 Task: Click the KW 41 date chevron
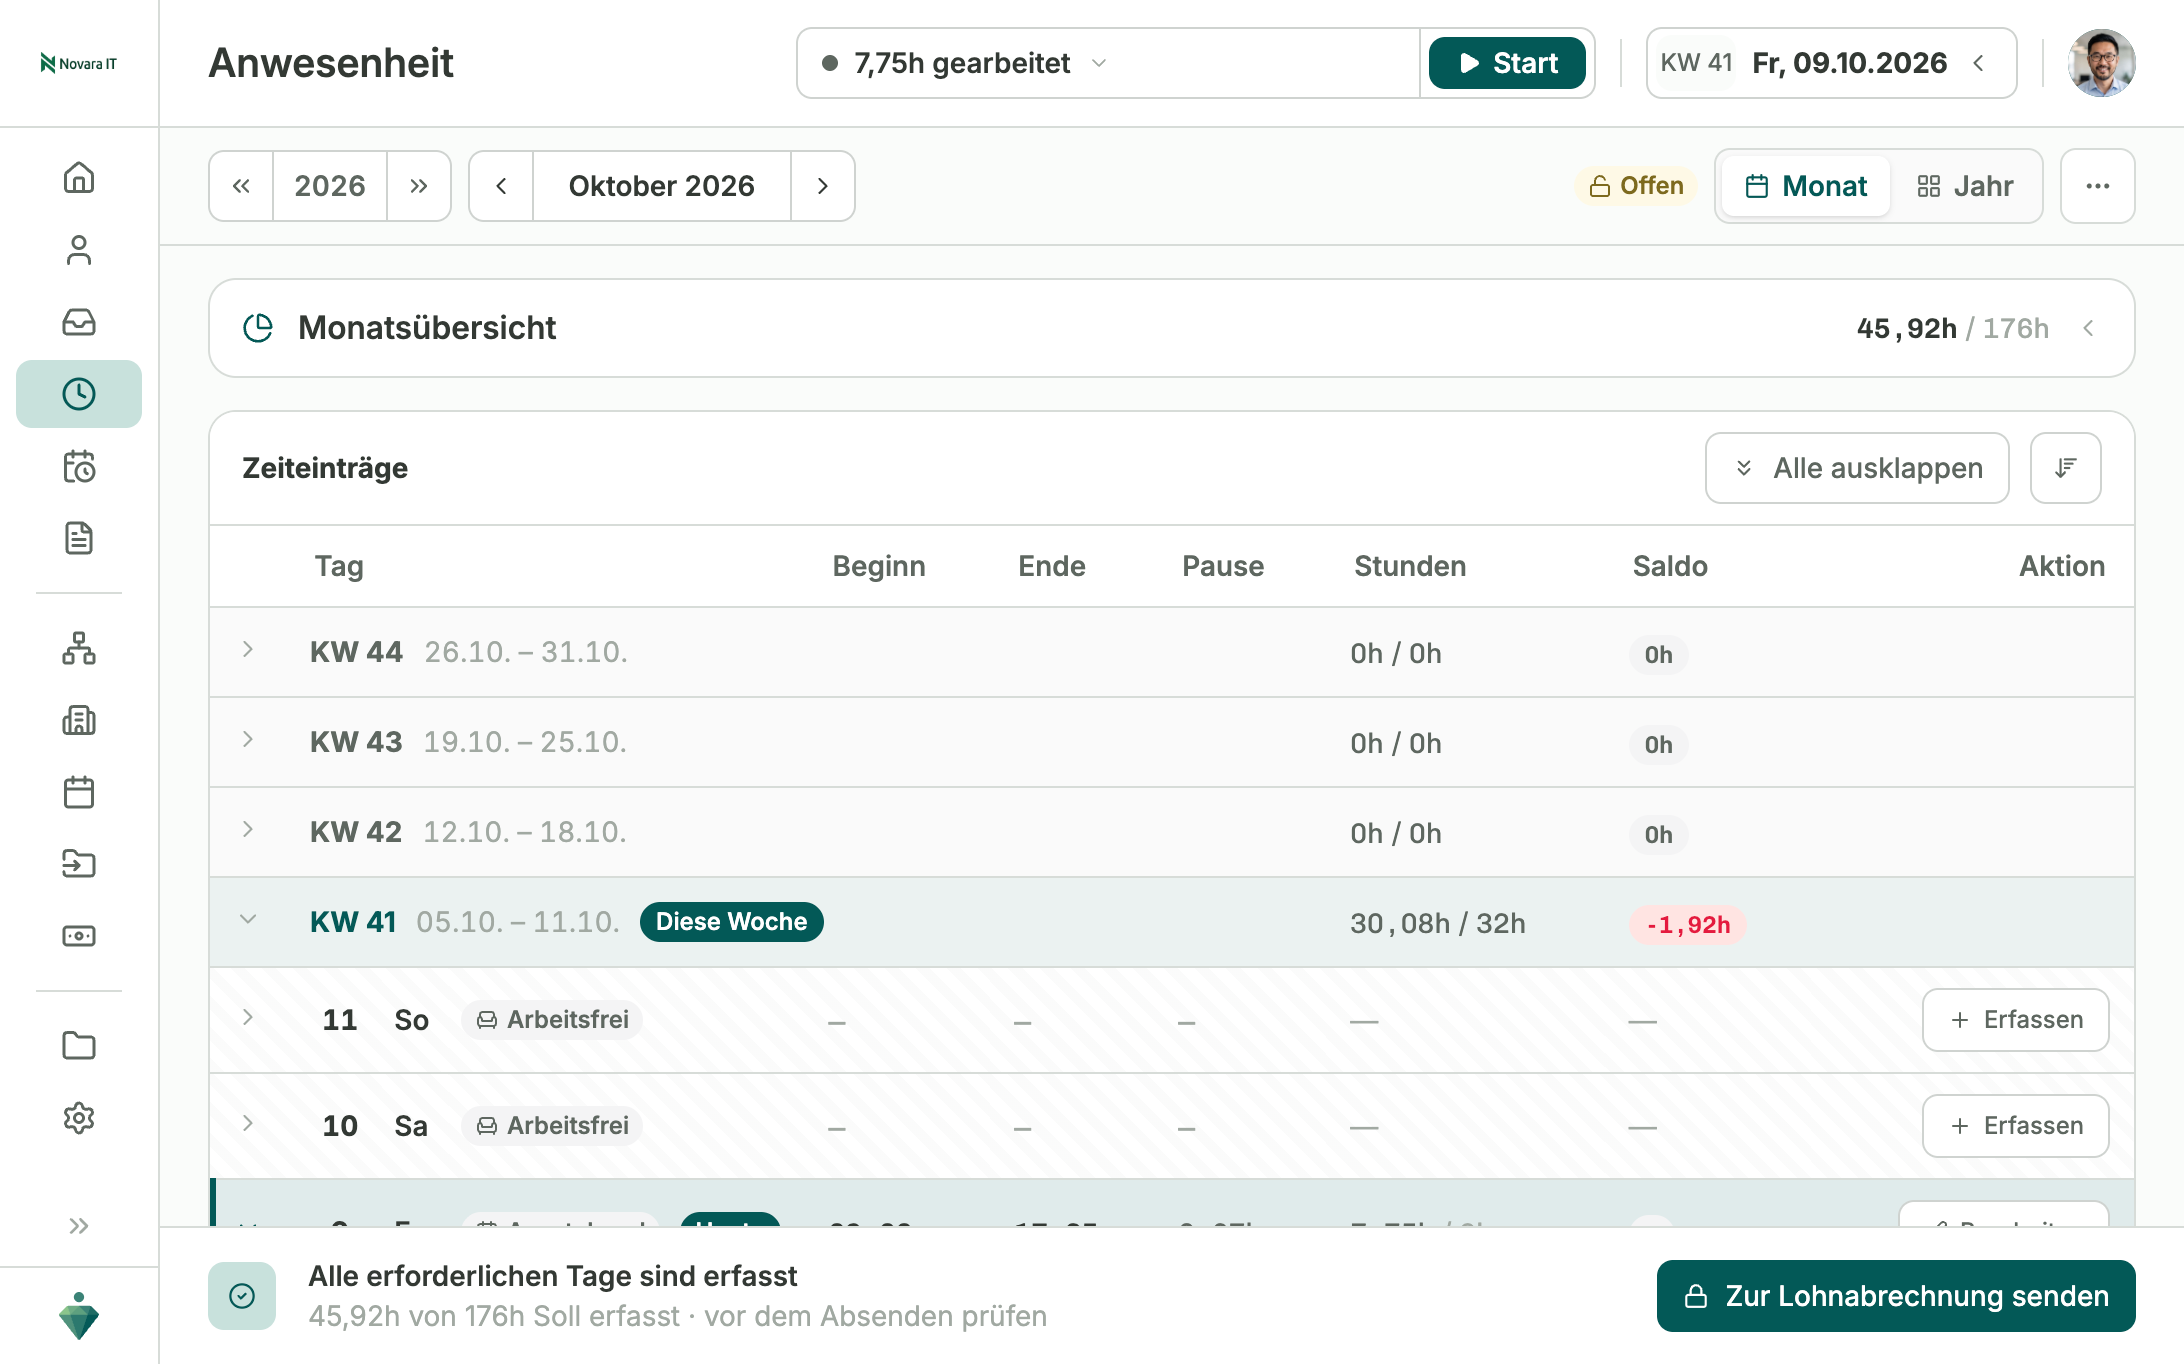coord(1979,63)
